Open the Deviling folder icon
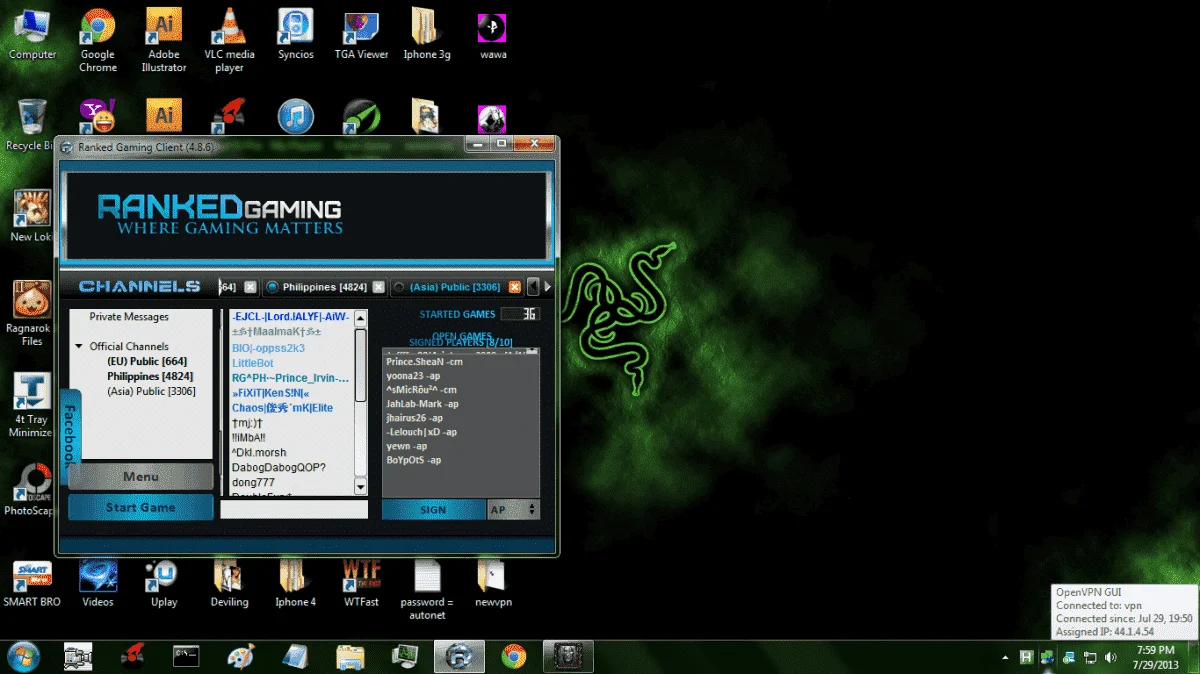 point(229,583)
